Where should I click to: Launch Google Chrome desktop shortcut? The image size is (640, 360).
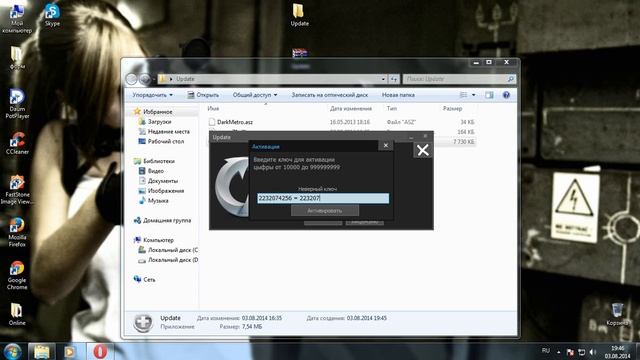[17, 275]
